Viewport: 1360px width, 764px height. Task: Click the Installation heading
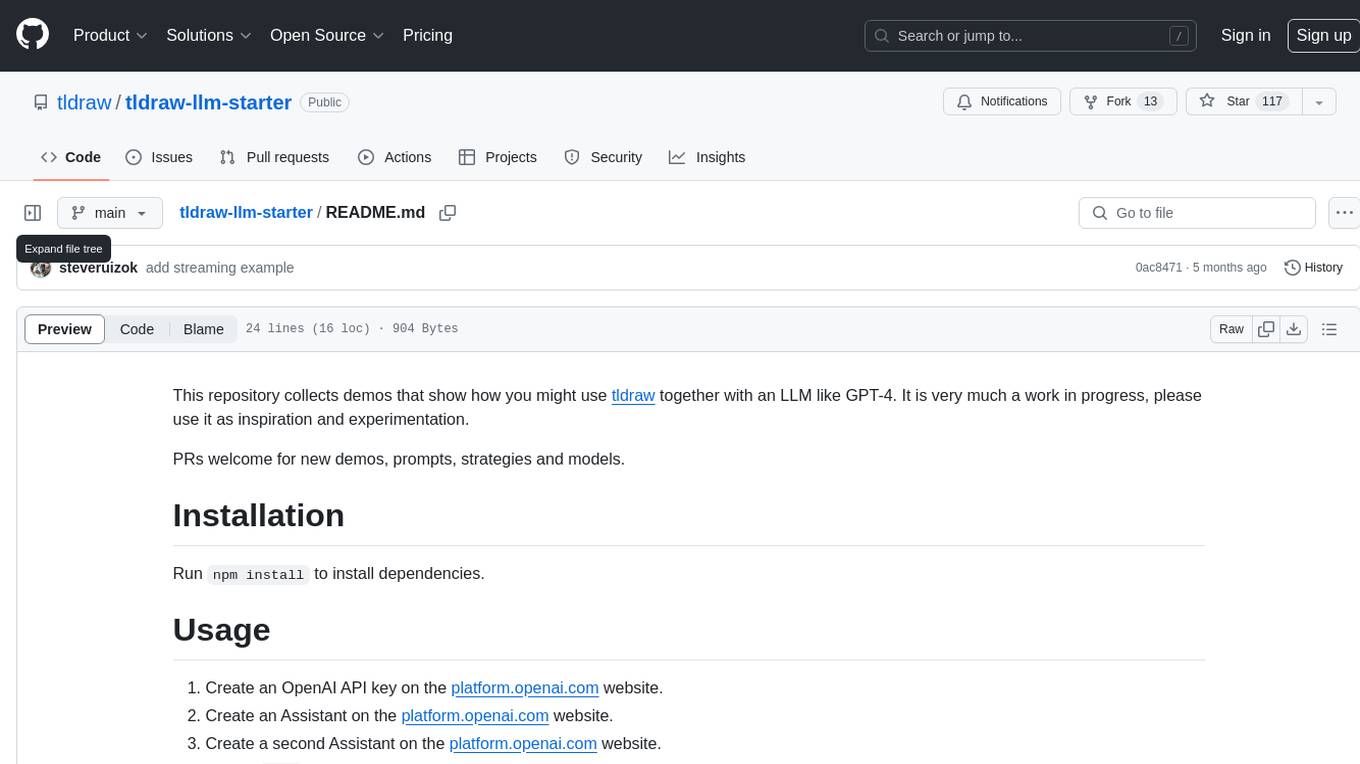pyautogui.click(x=258, y=515)
